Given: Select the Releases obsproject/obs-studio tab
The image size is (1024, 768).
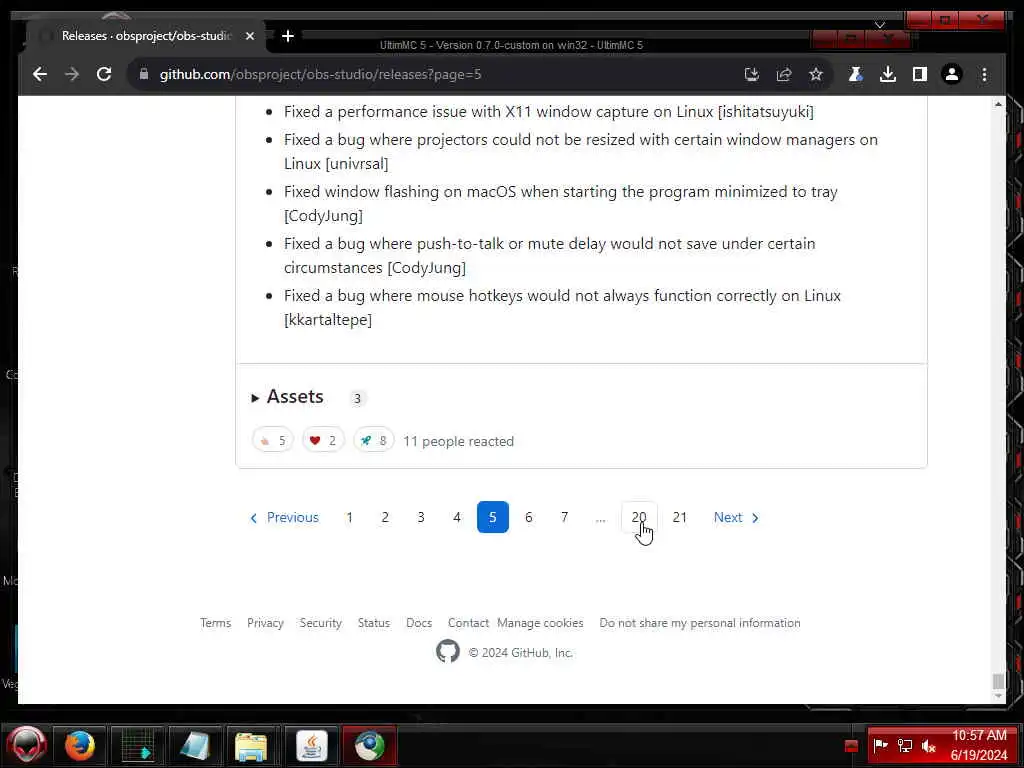Looking at the screenshot, I should pos(146,36).
